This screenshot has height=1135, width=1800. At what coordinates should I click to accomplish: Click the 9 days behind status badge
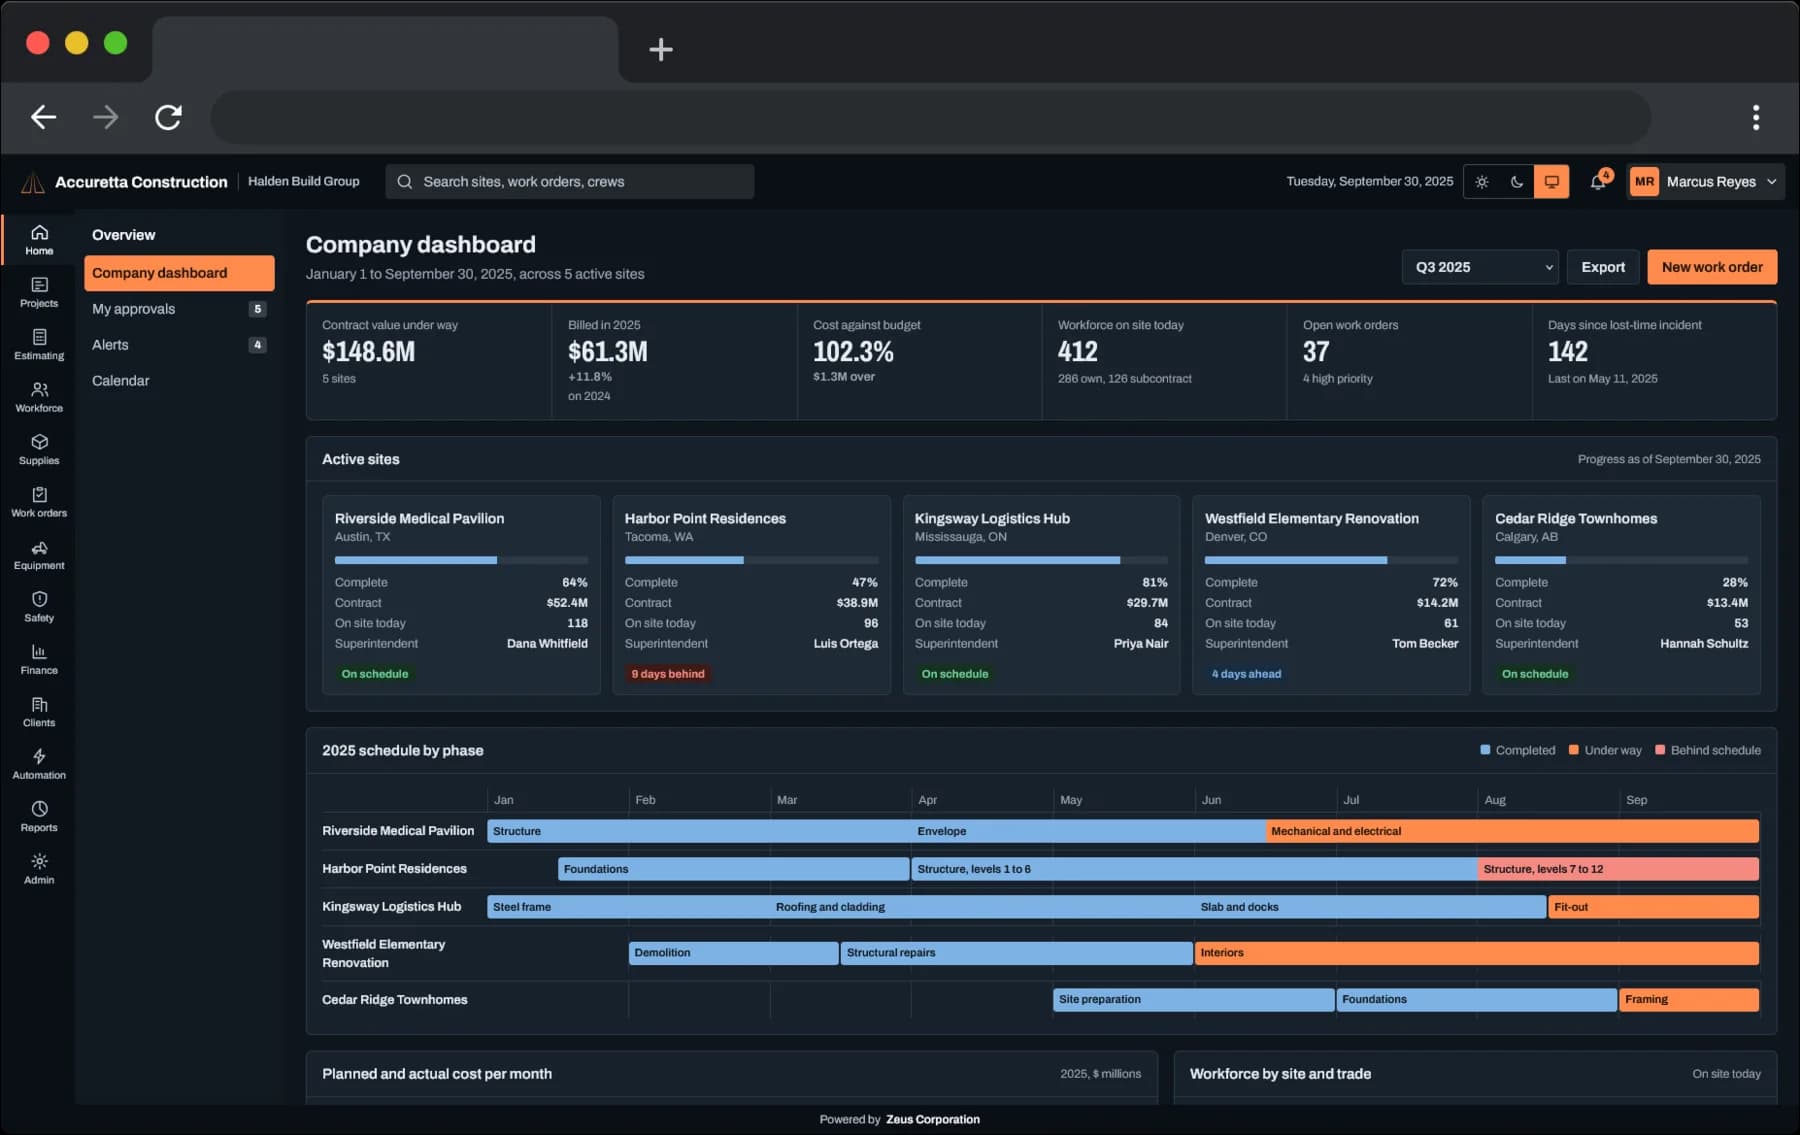point(668,674)
